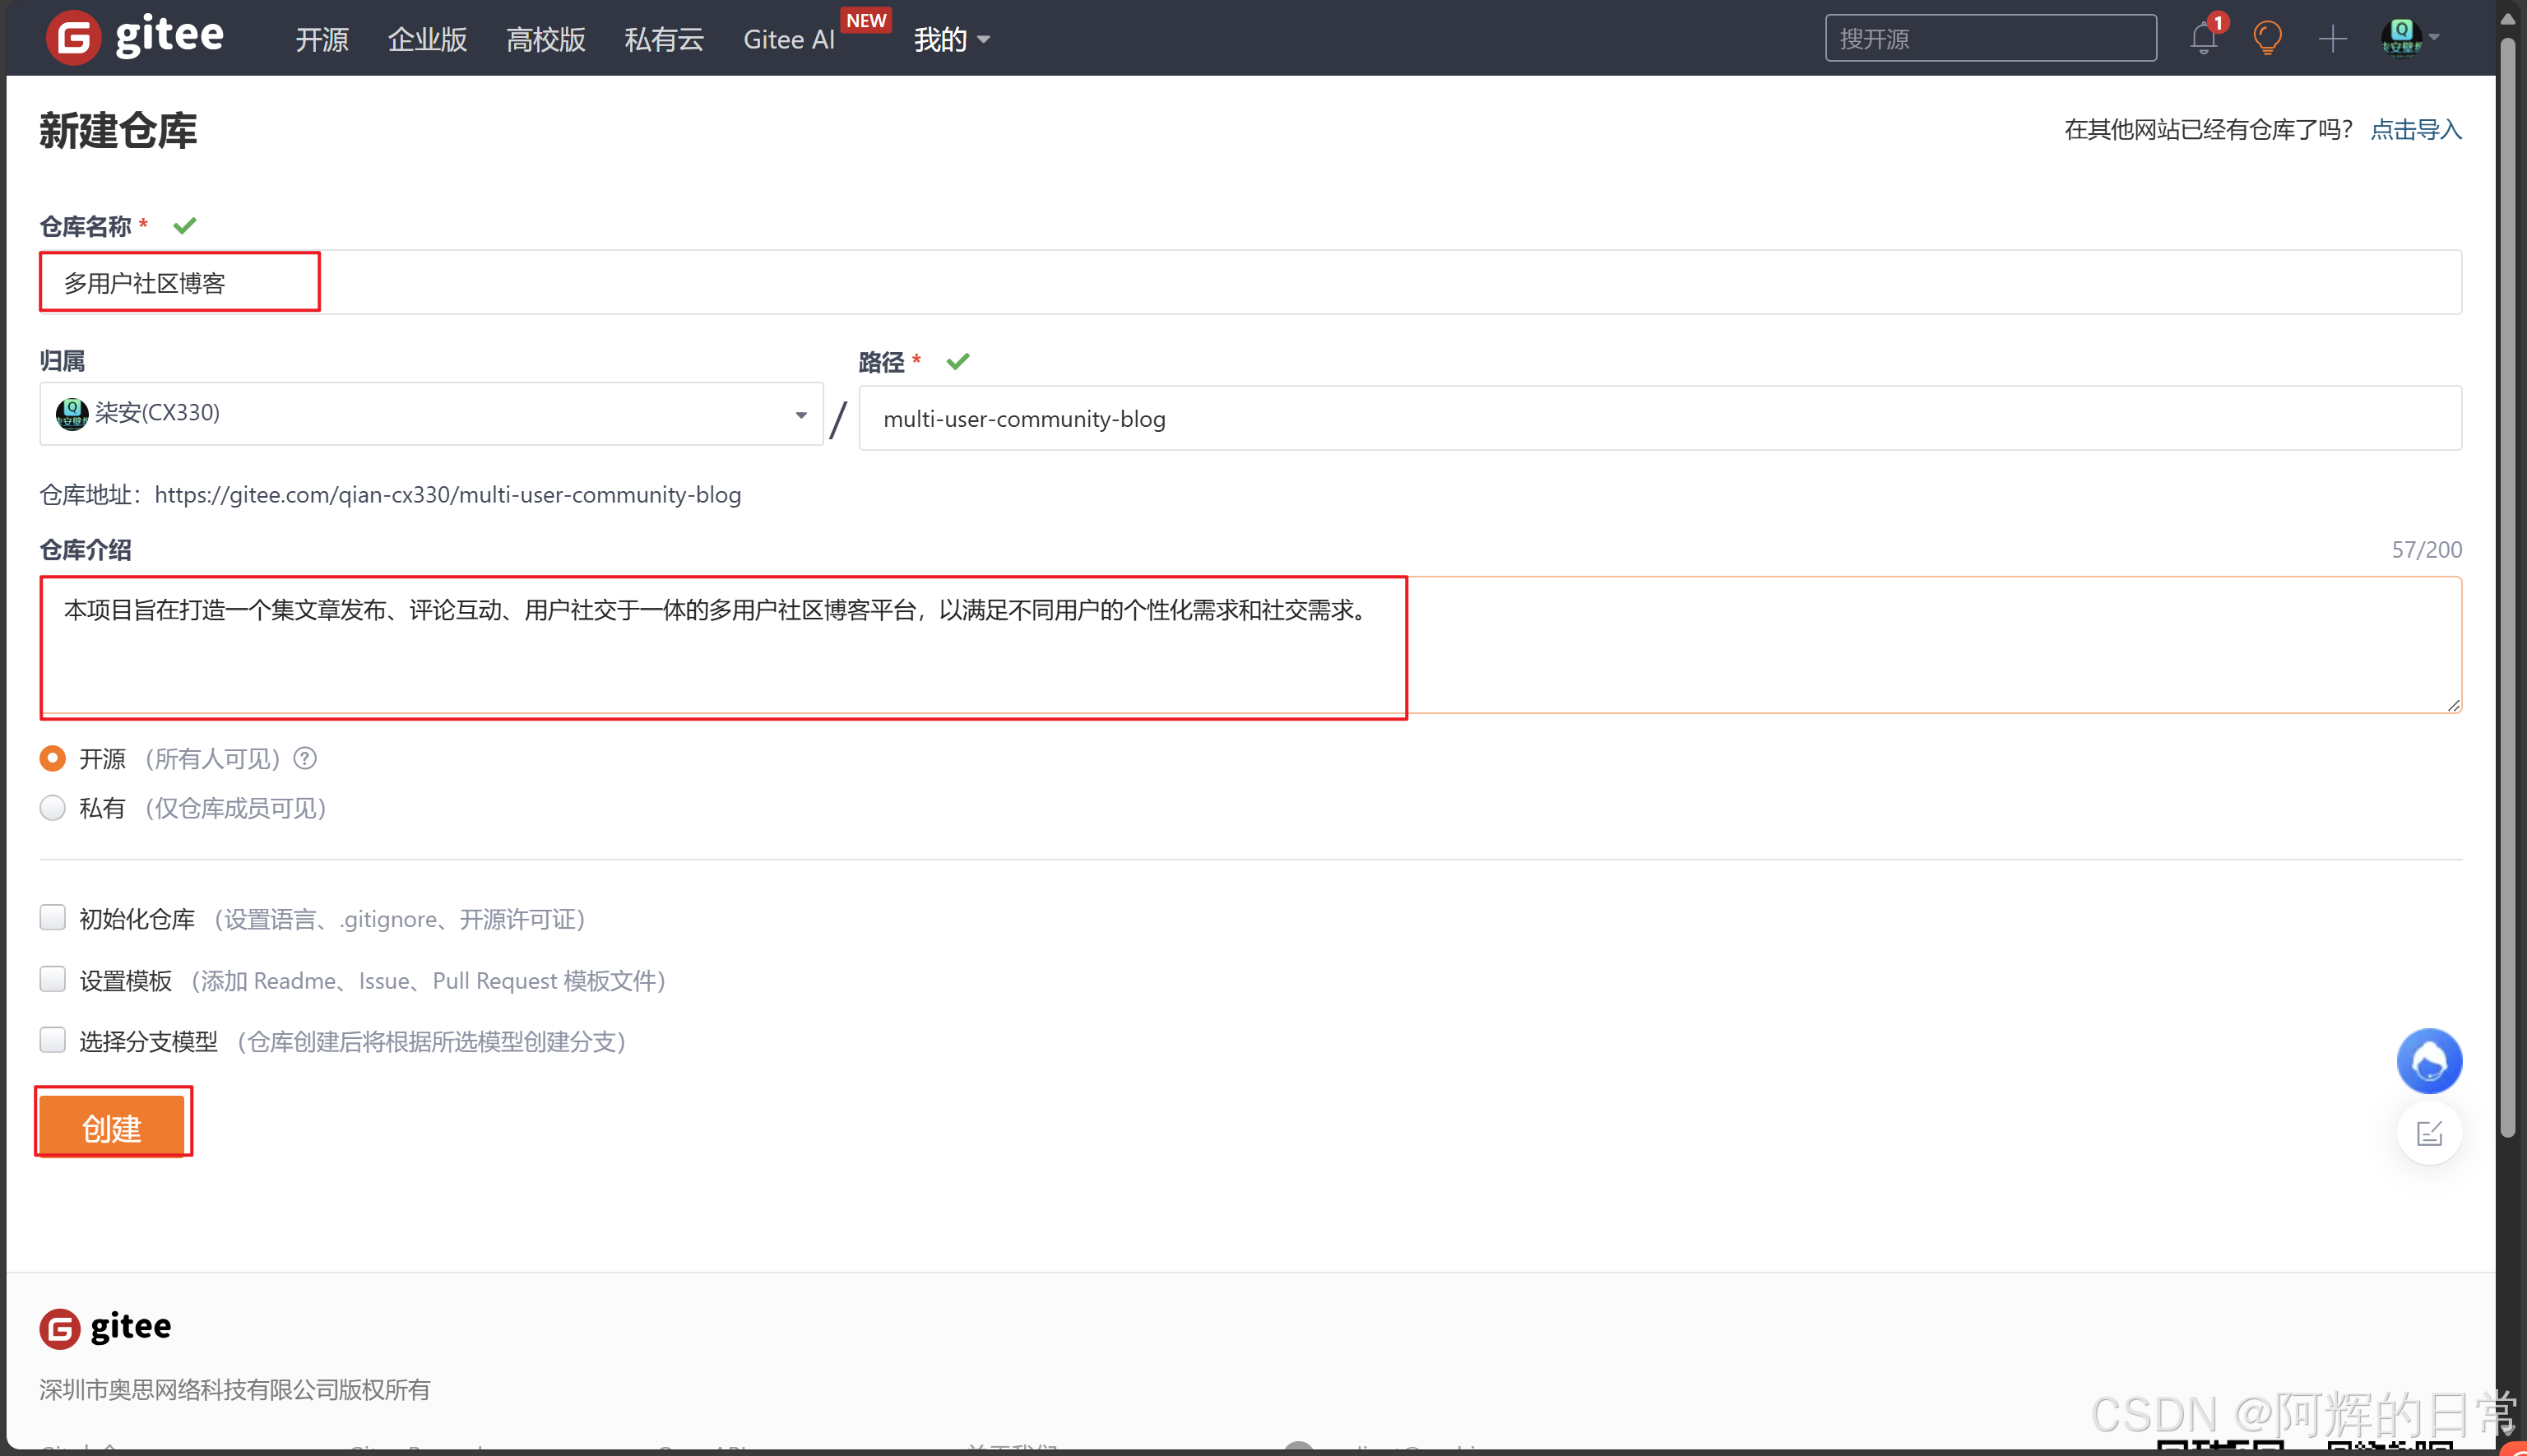The height and width of the screenshot is (1456, 2527).
Task: Open the 企业版 menu item
Action: 427,39
